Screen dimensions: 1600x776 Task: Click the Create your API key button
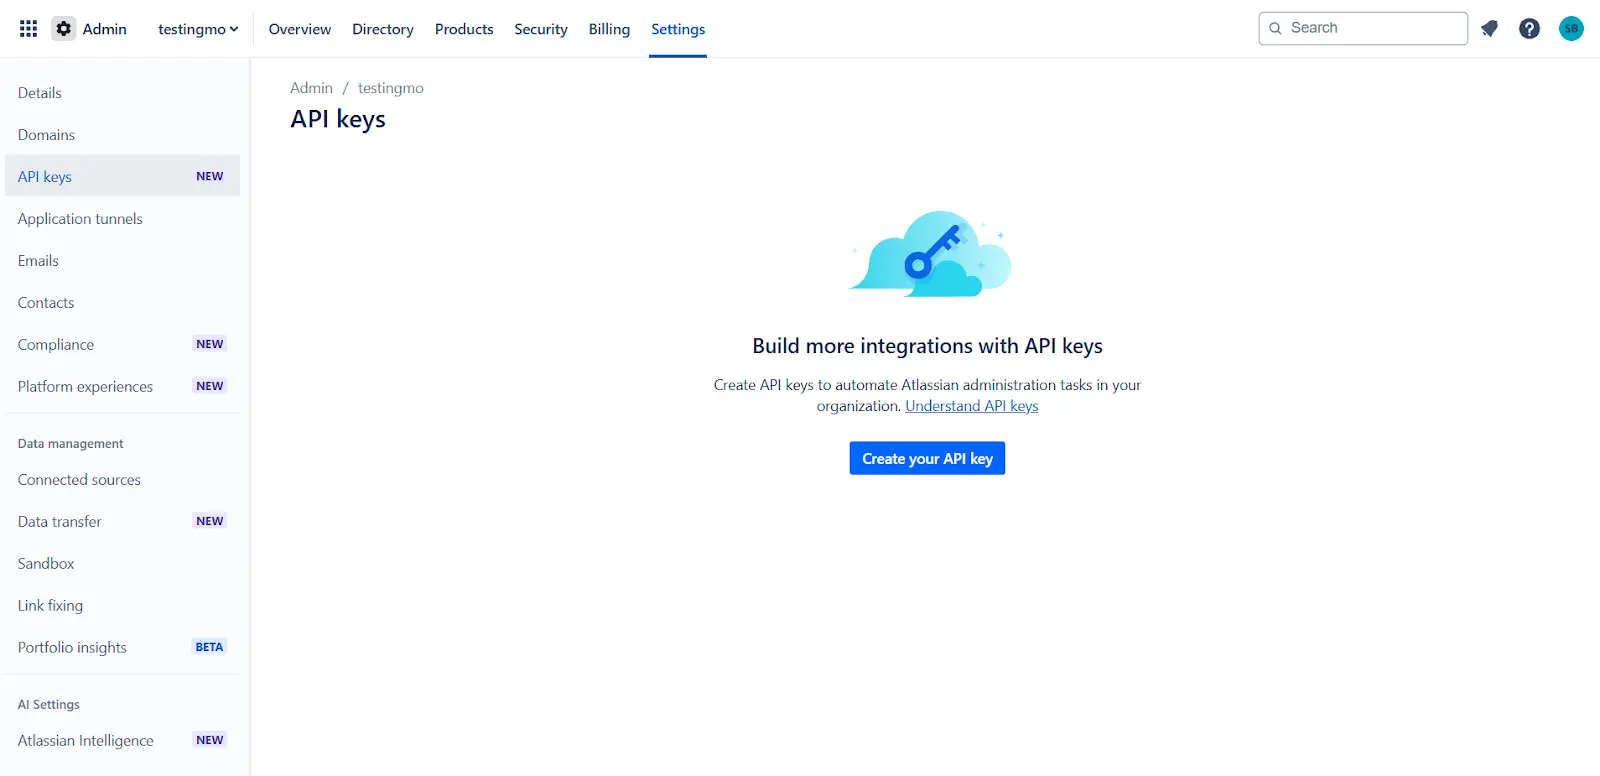(927, 458)
